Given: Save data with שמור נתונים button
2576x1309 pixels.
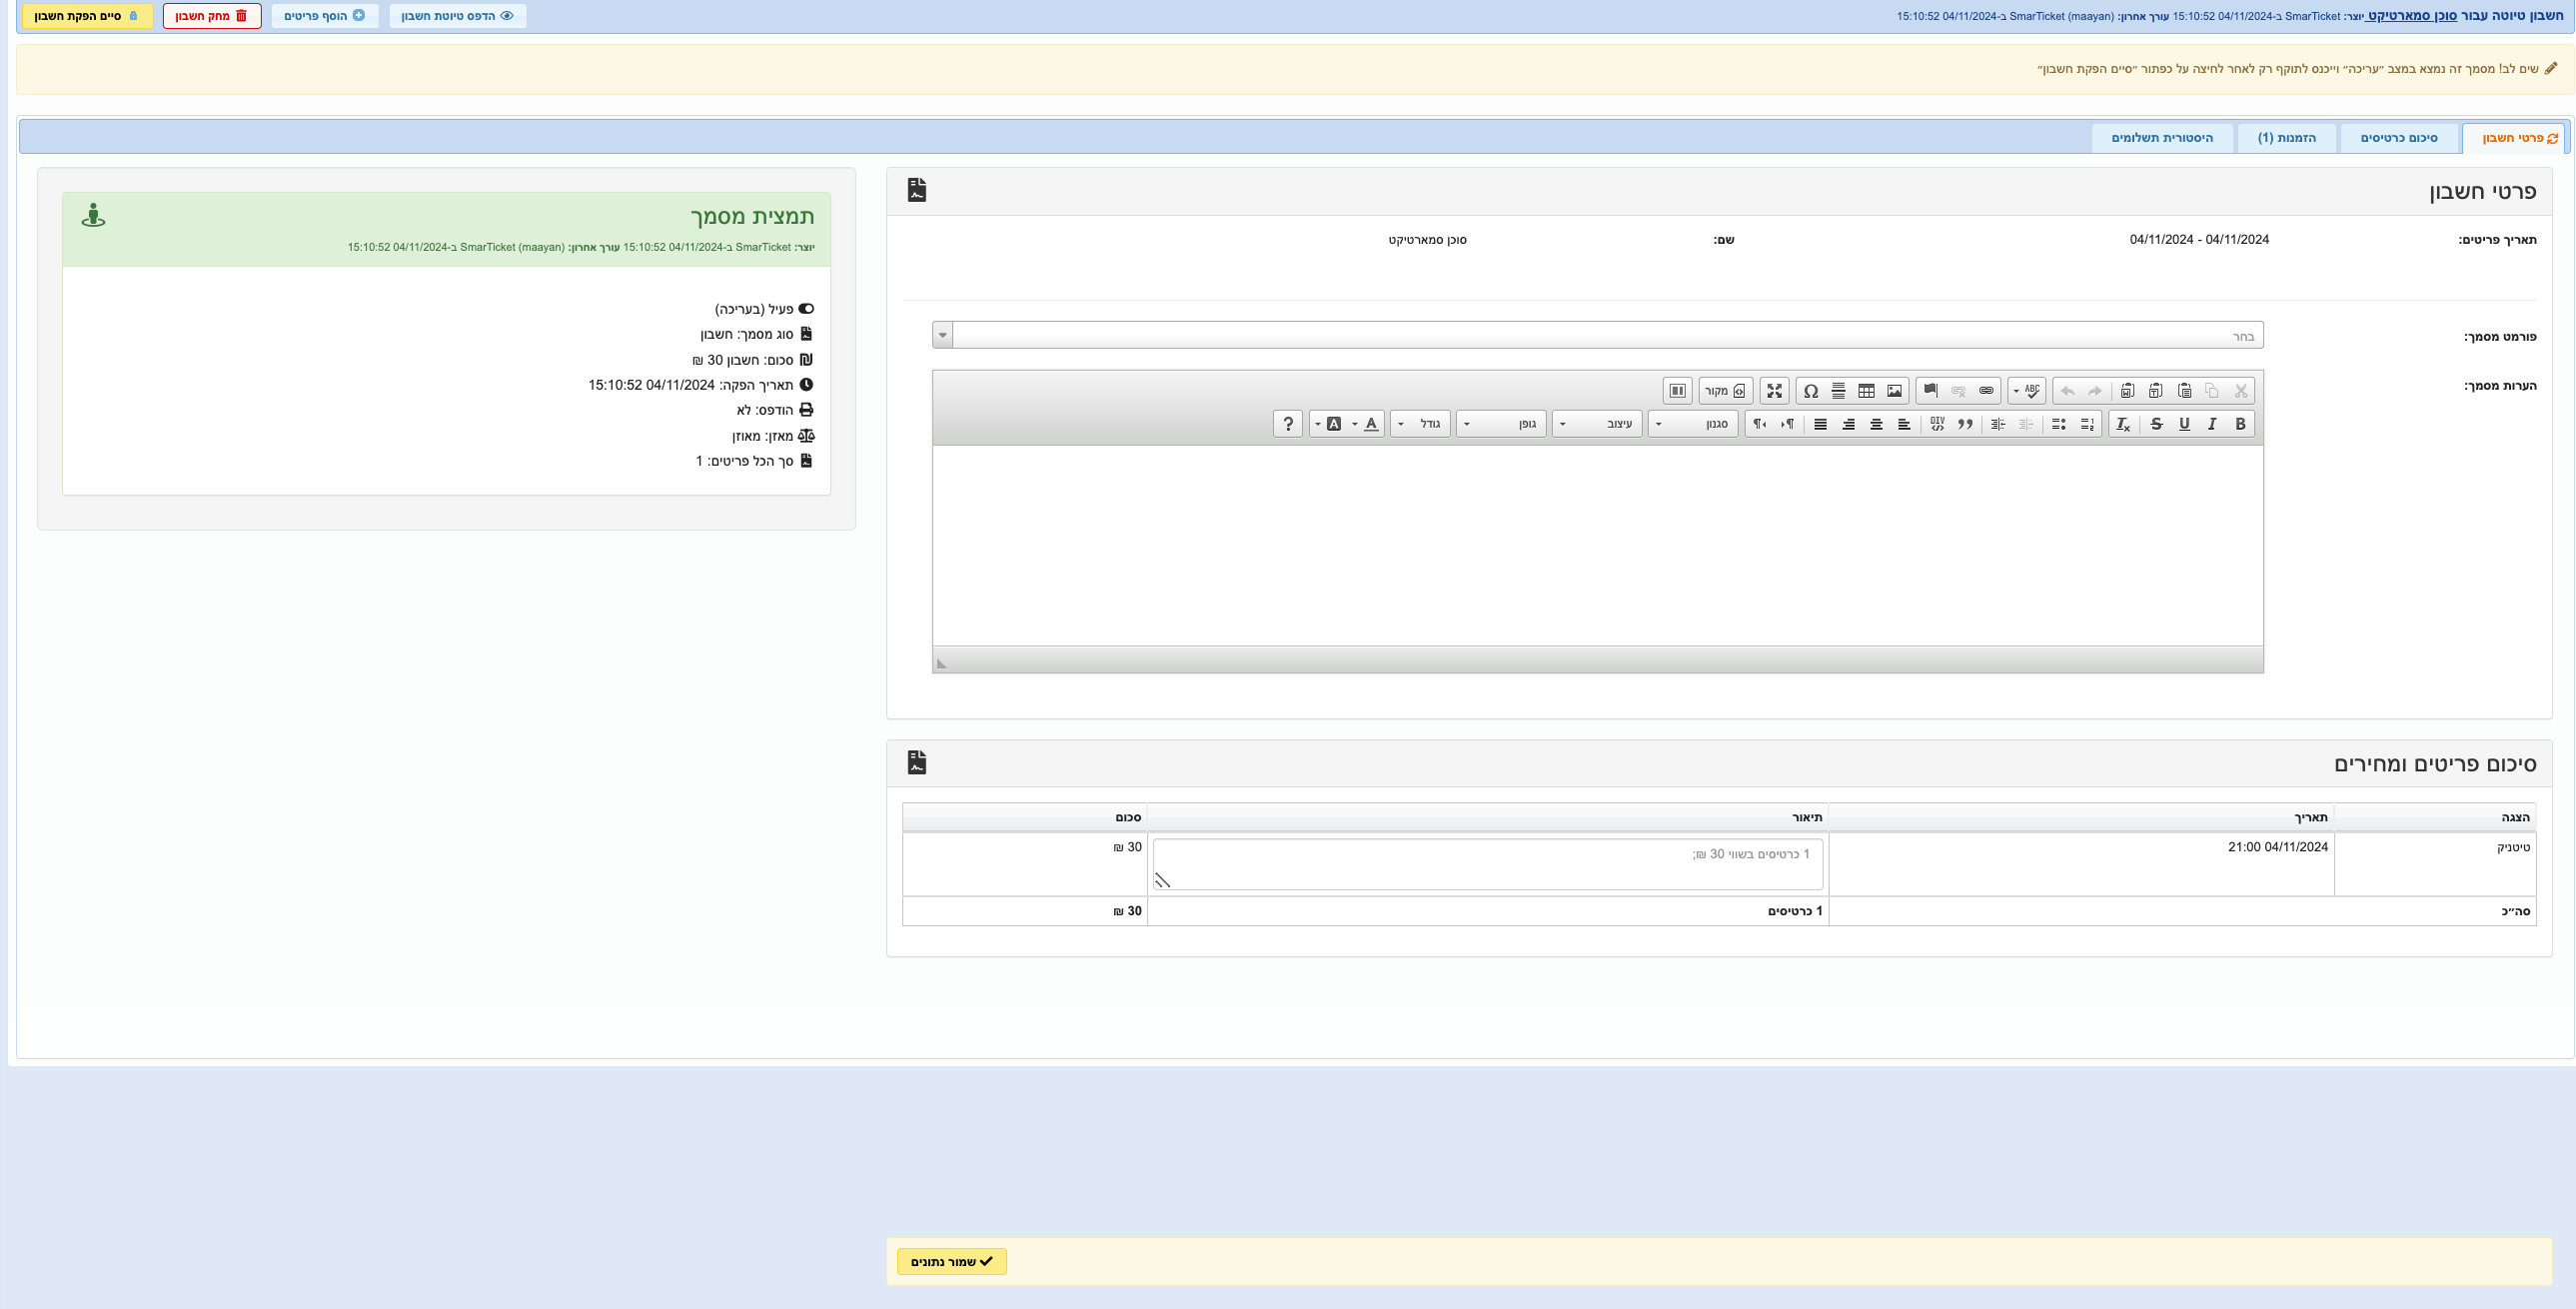Looking at the screenshot, I should (952, 1262).
